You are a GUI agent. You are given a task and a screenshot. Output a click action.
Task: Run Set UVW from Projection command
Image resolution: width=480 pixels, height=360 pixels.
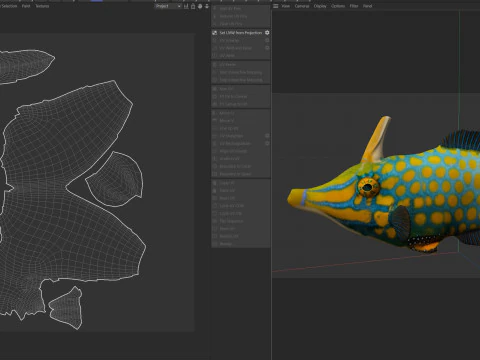point(241,33)
